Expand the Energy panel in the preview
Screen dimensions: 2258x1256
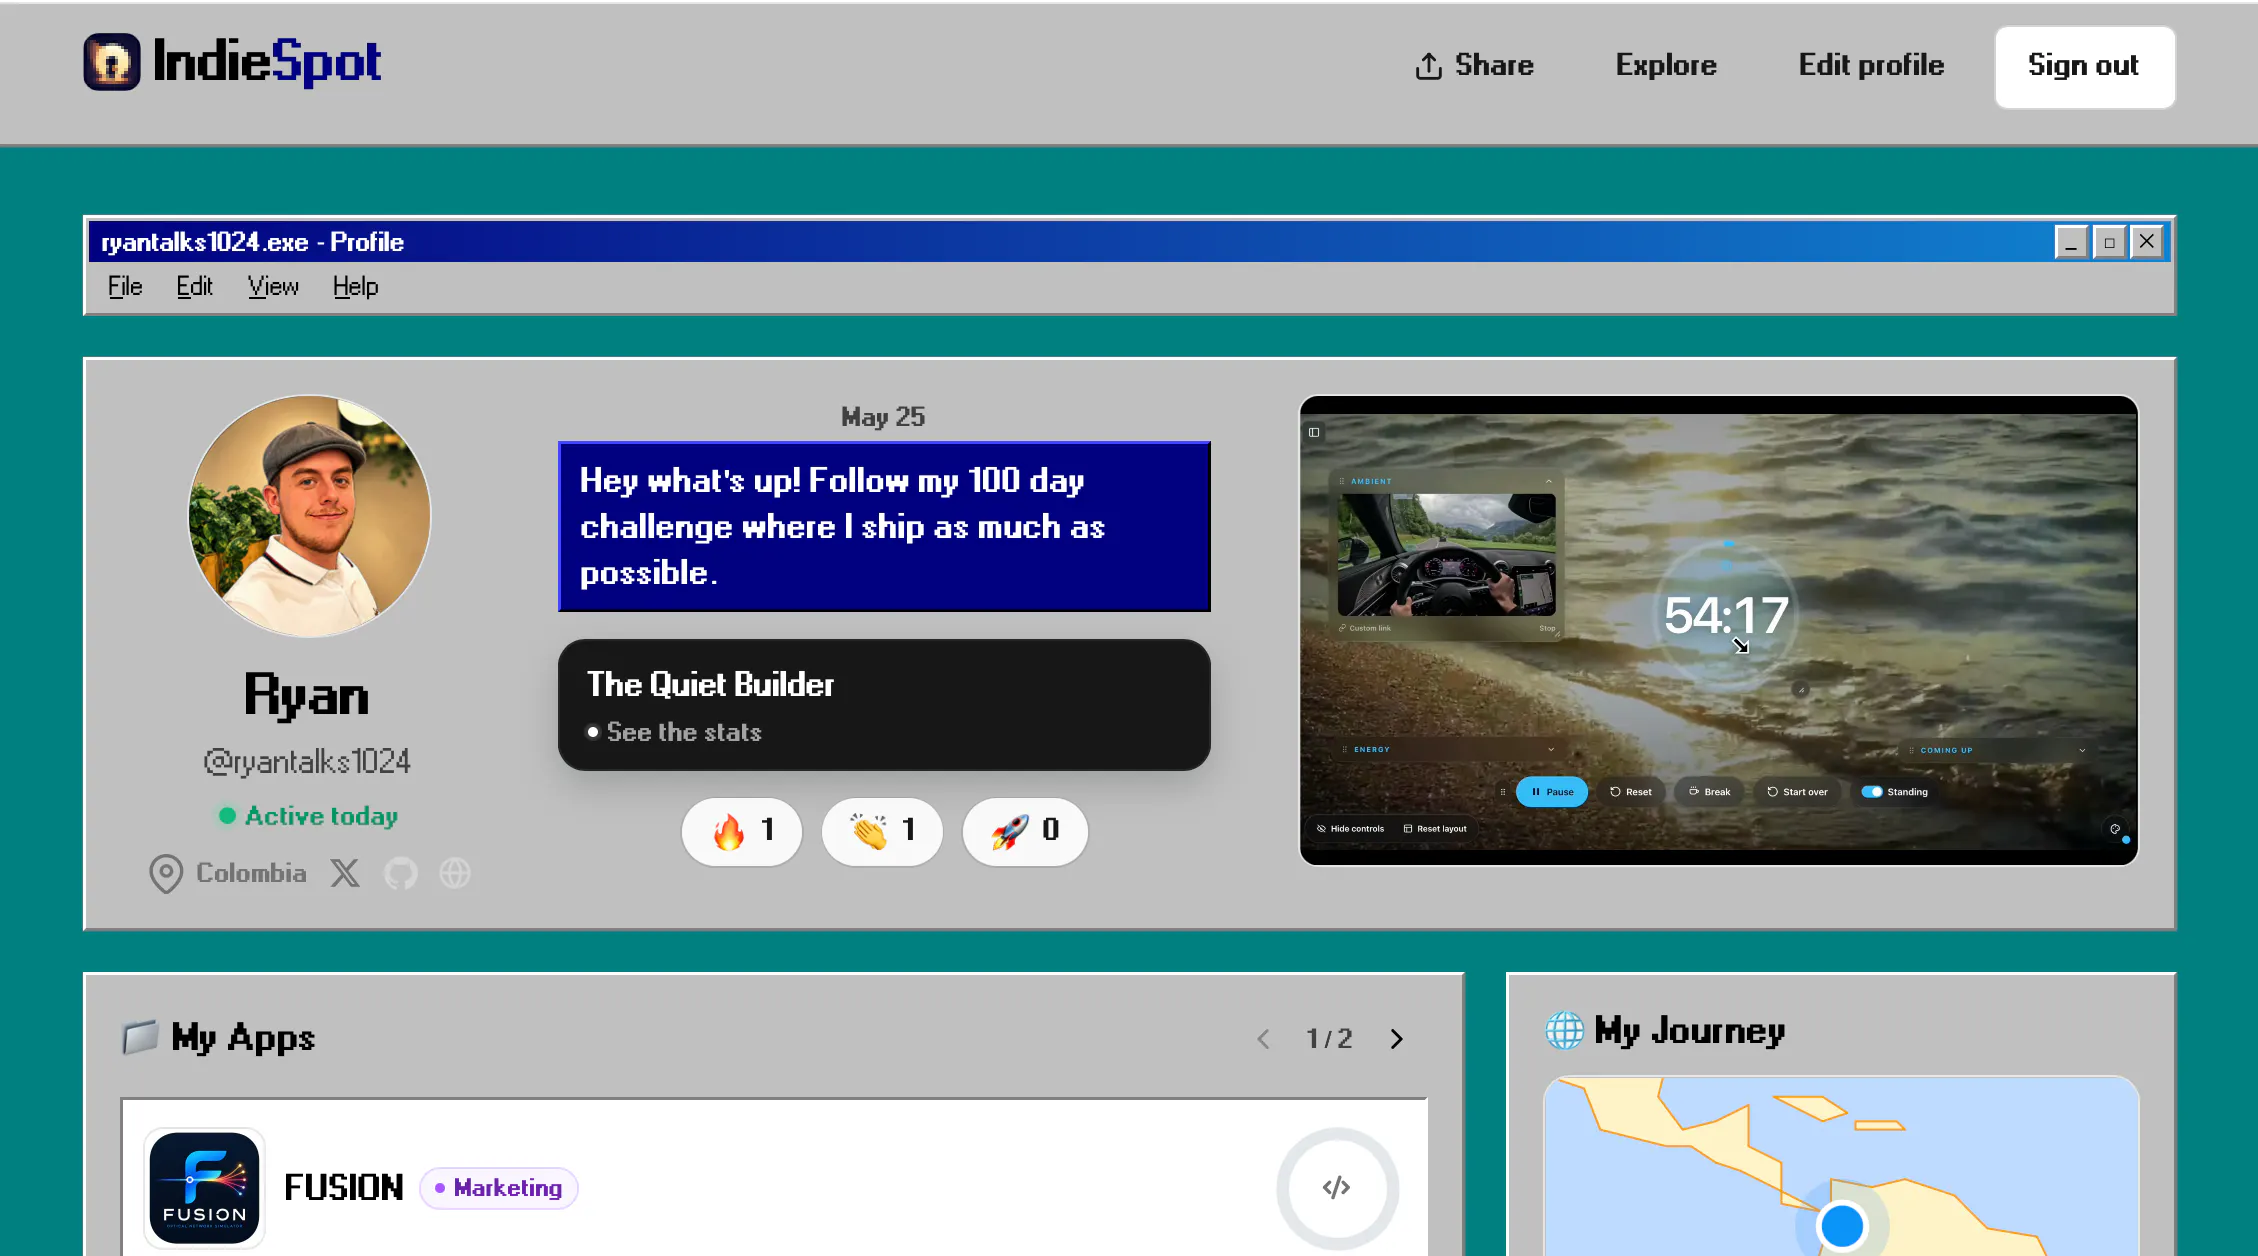coord(1551,749)
